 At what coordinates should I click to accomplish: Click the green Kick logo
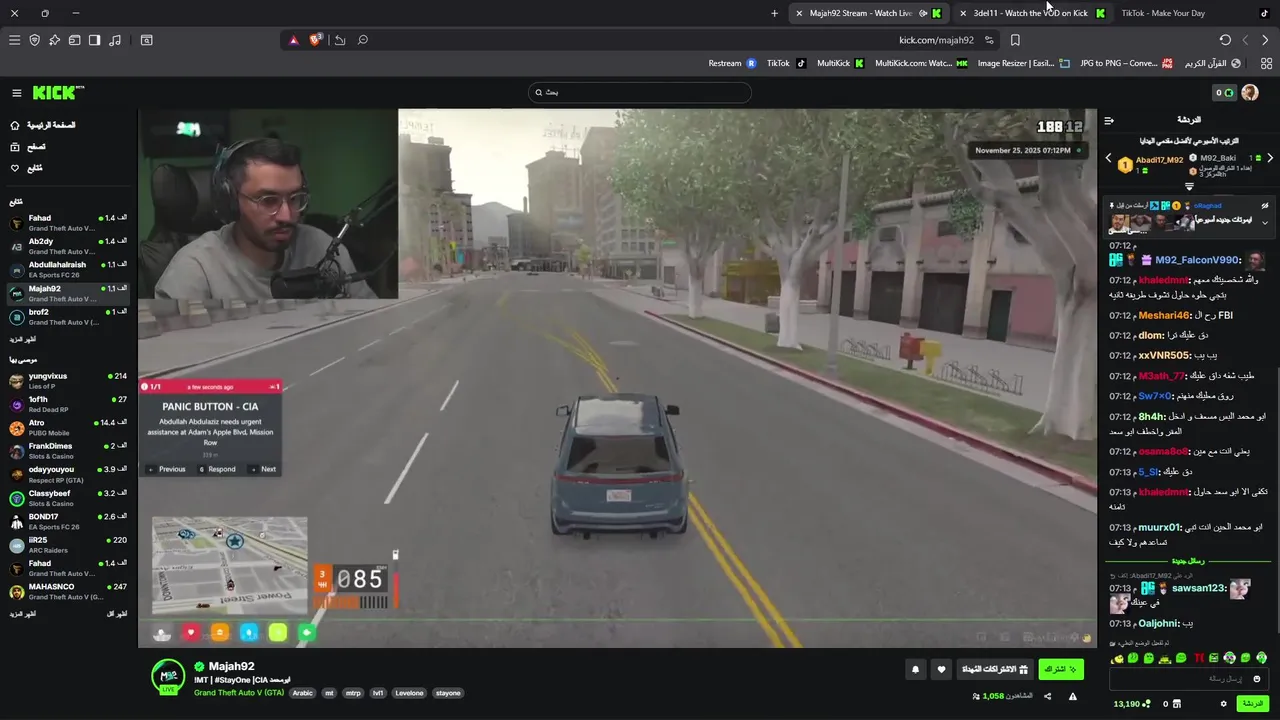[57, 92]
